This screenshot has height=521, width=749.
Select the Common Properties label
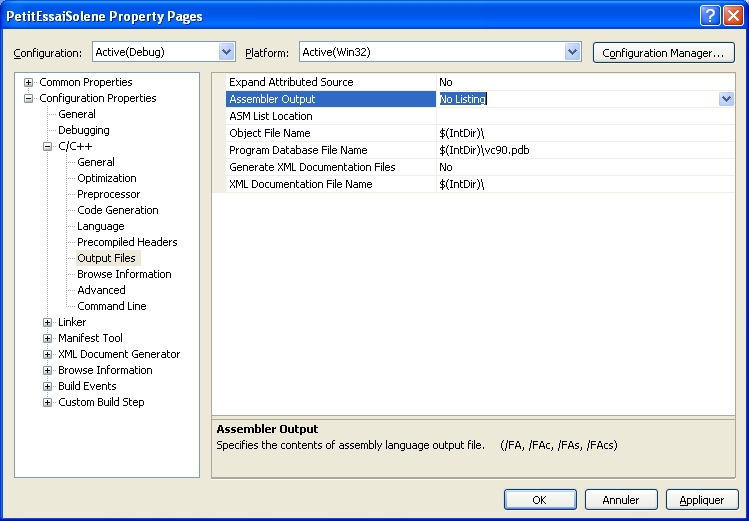pyautogui.click(x=86, y=82)
